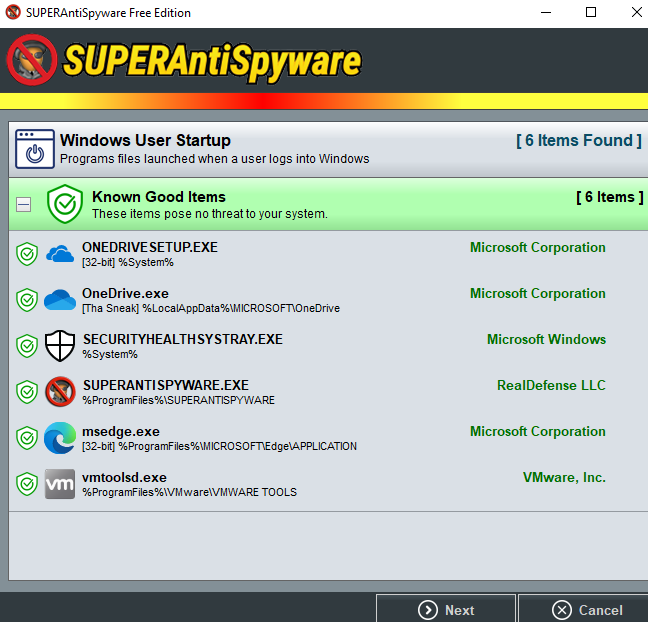
Task: Click the Microsoft Windows publisher label
Action: 546,339
